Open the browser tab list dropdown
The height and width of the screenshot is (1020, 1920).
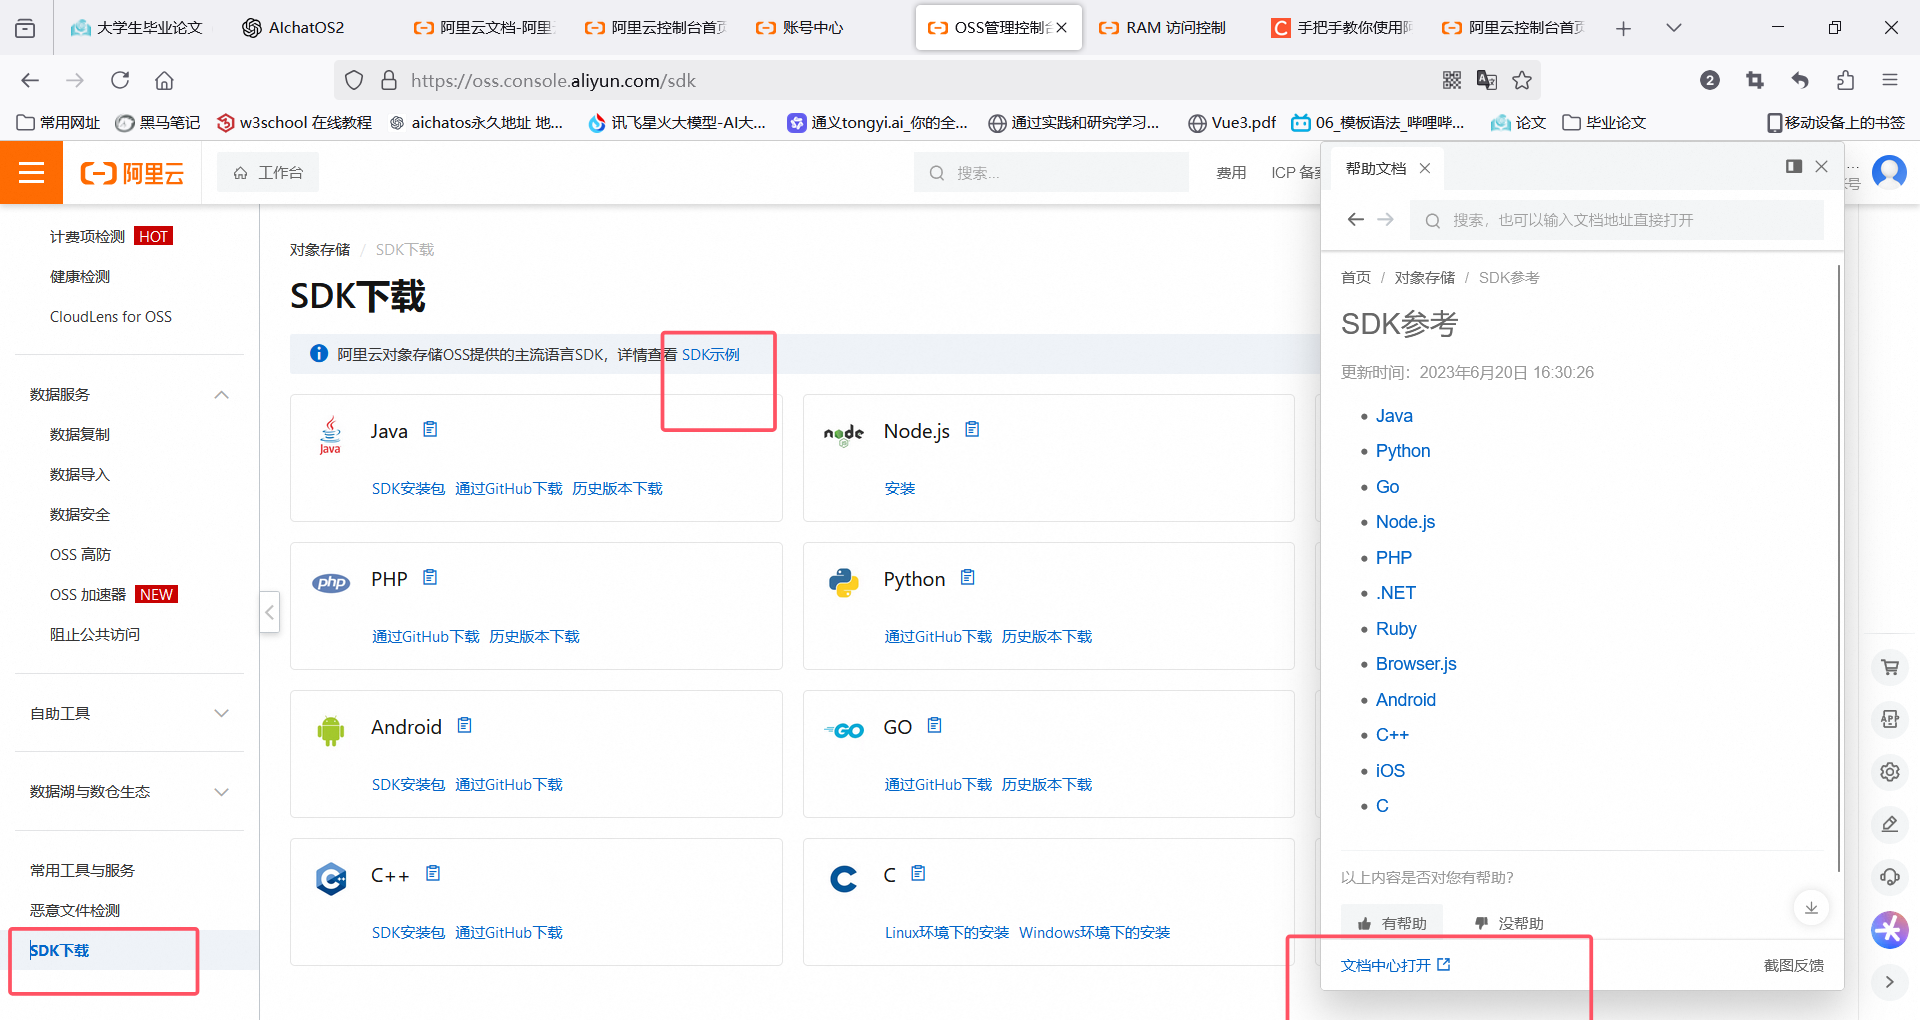point(1674,28)
